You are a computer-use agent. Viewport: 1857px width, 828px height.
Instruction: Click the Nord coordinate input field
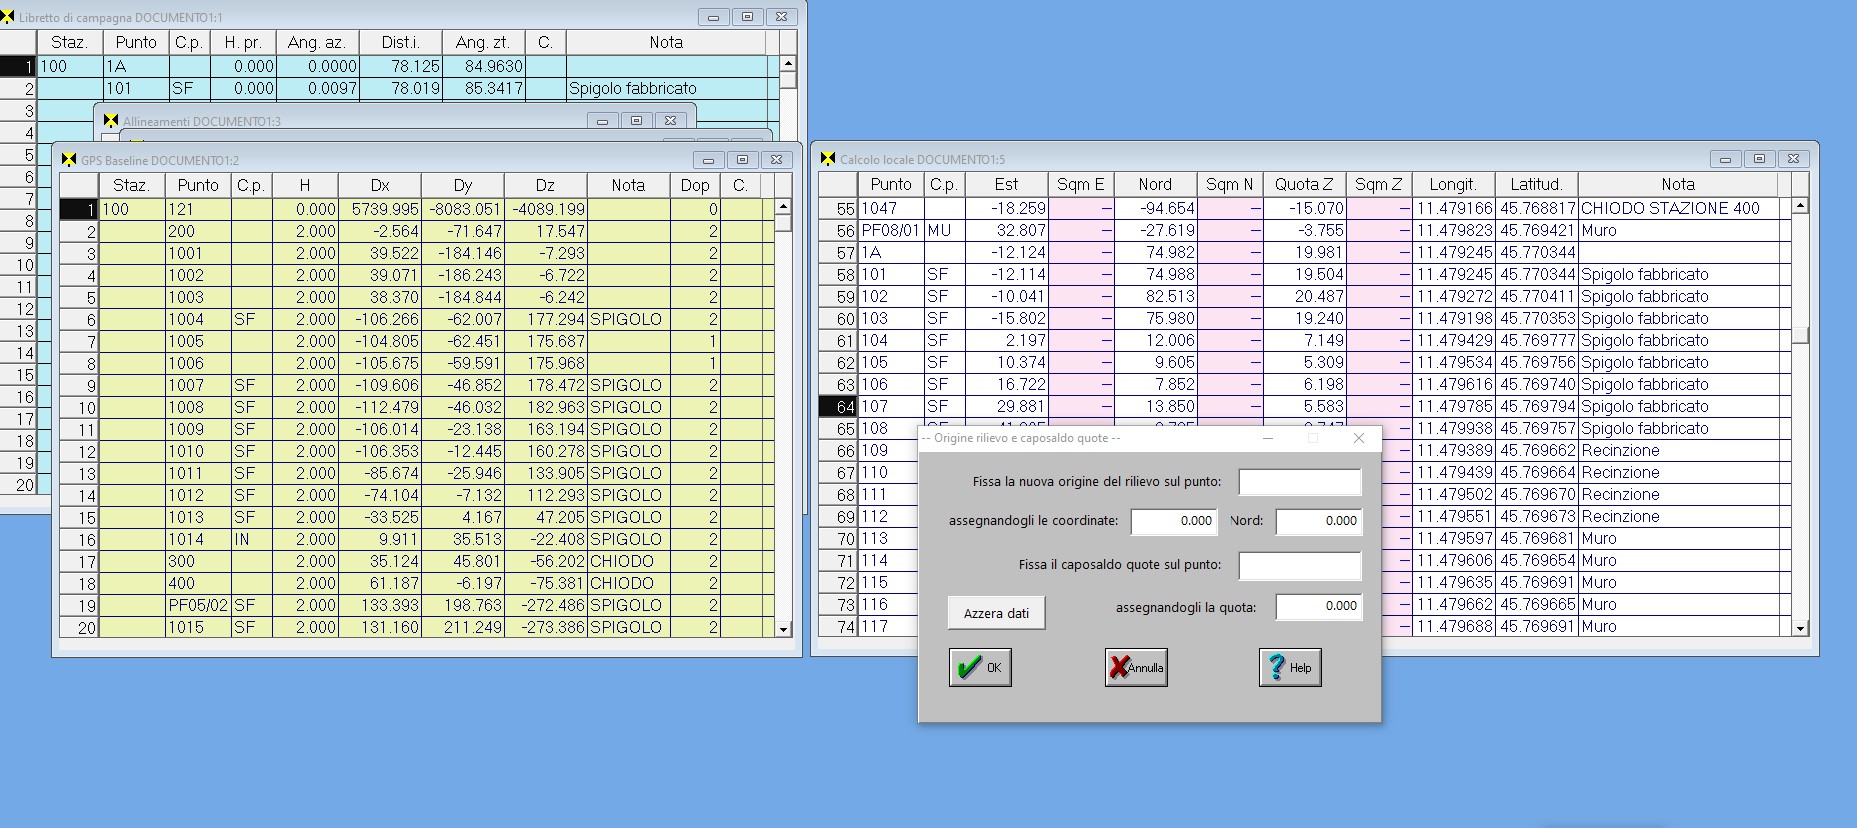[1318, 521]
